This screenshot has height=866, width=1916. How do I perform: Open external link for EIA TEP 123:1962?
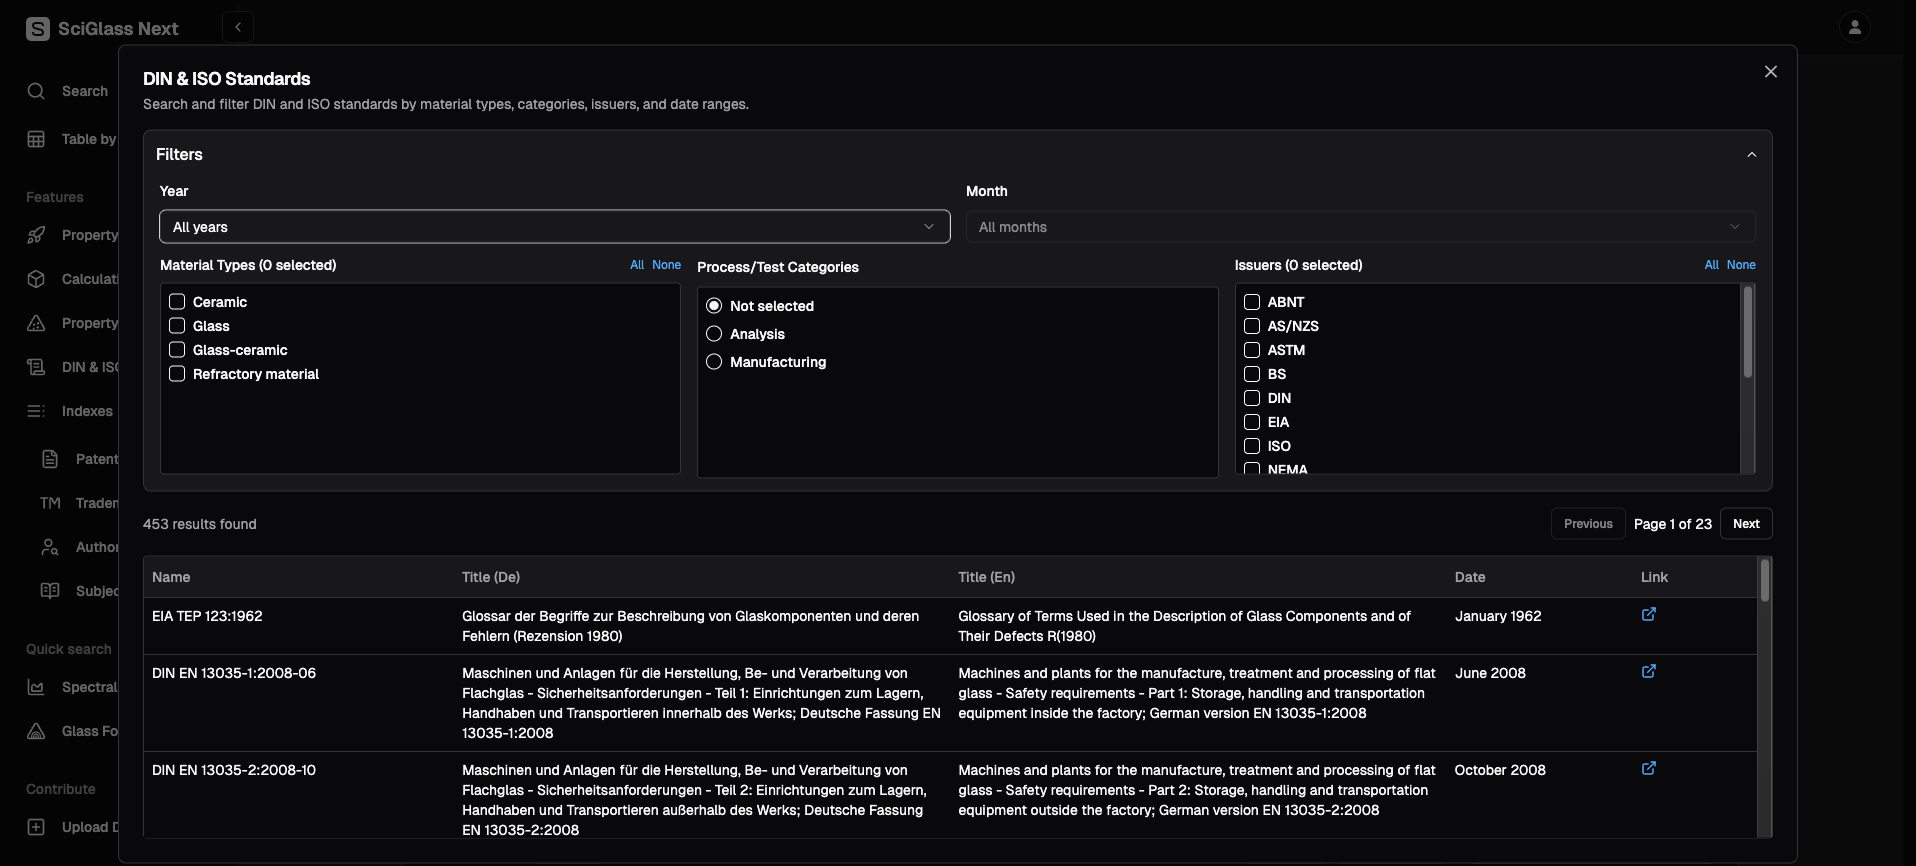point(1648,615)
